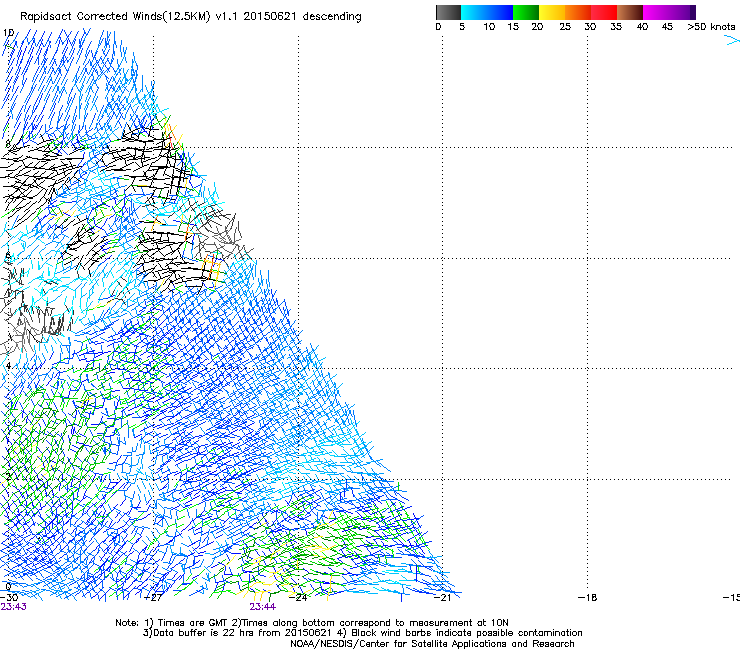740x650 pixels.
Task: Click the green 15-20 knots legend segment
Action: click(526, 12)
